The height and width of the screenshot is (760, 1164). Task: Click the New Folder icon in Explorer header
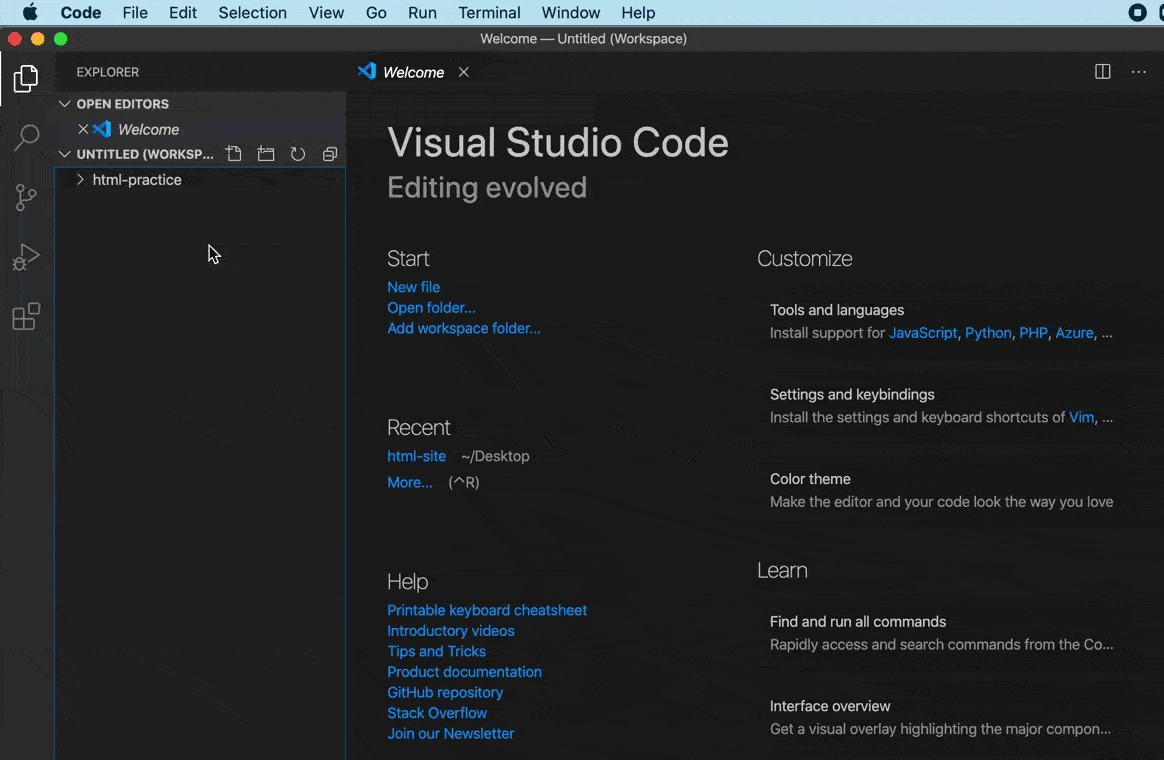point(266,153)
